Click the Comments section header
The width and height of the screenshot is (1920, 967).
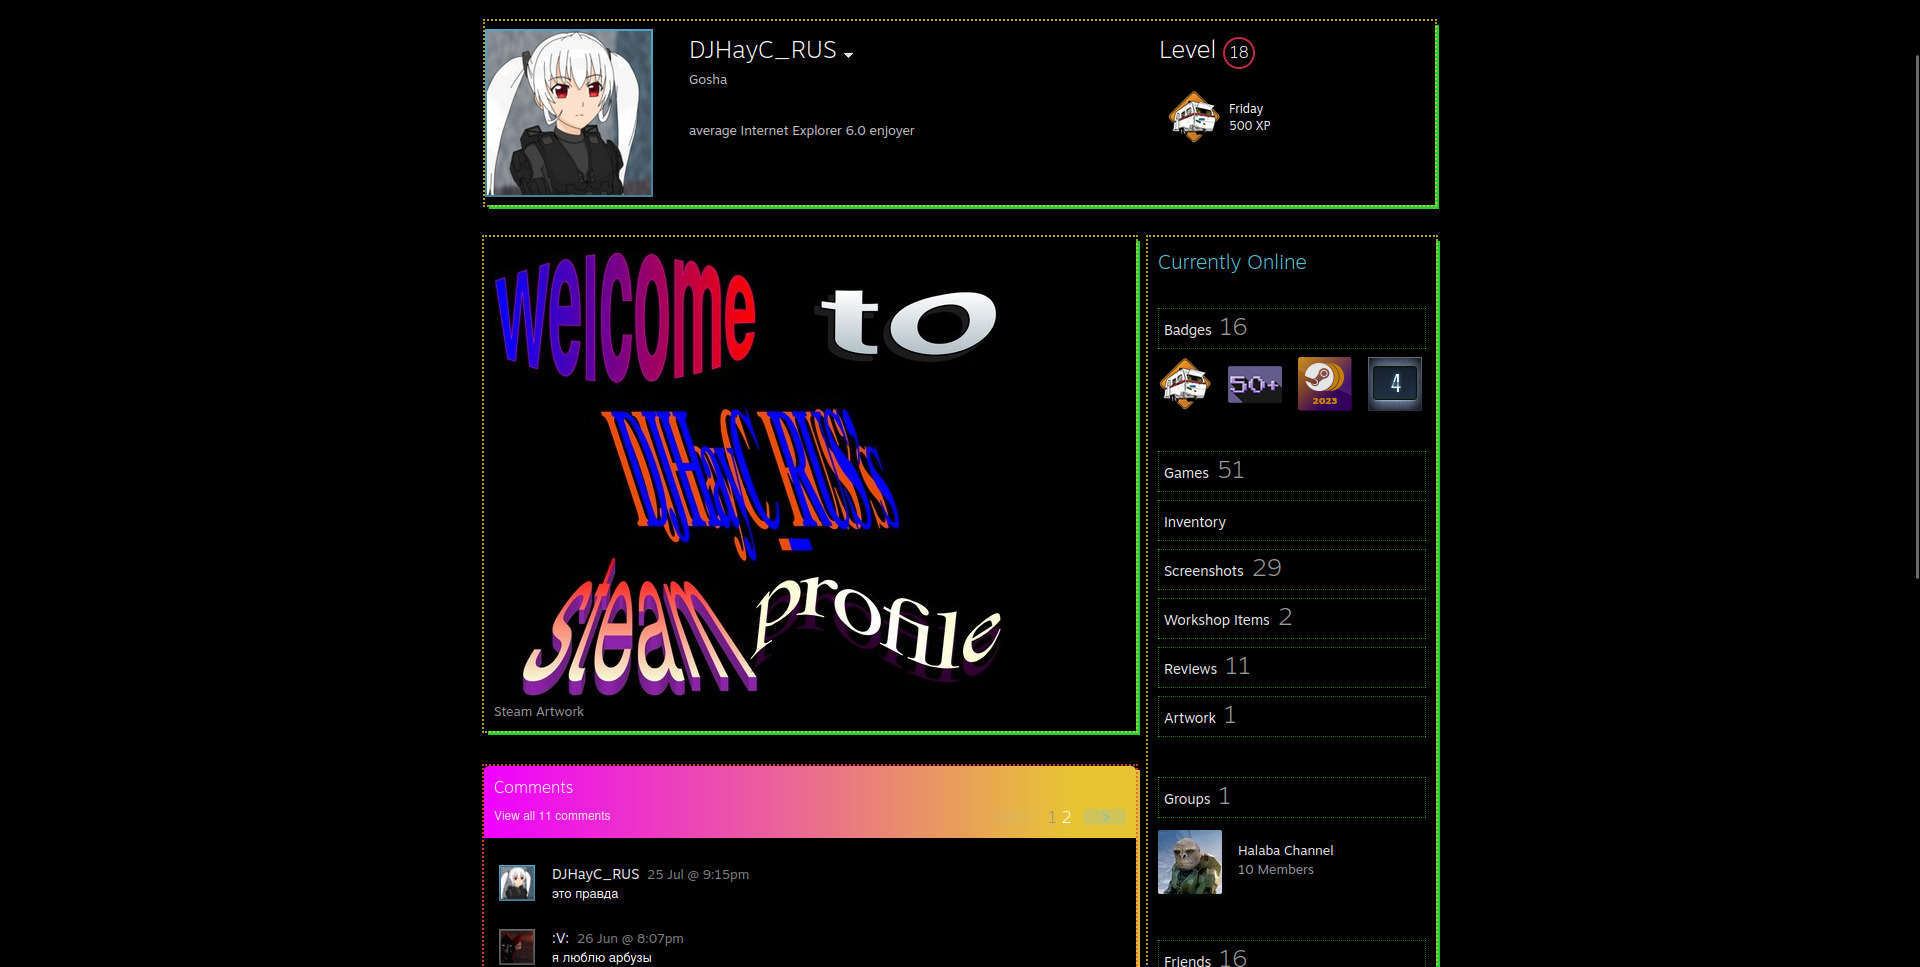pyautogui.click(x=533, y=787)
